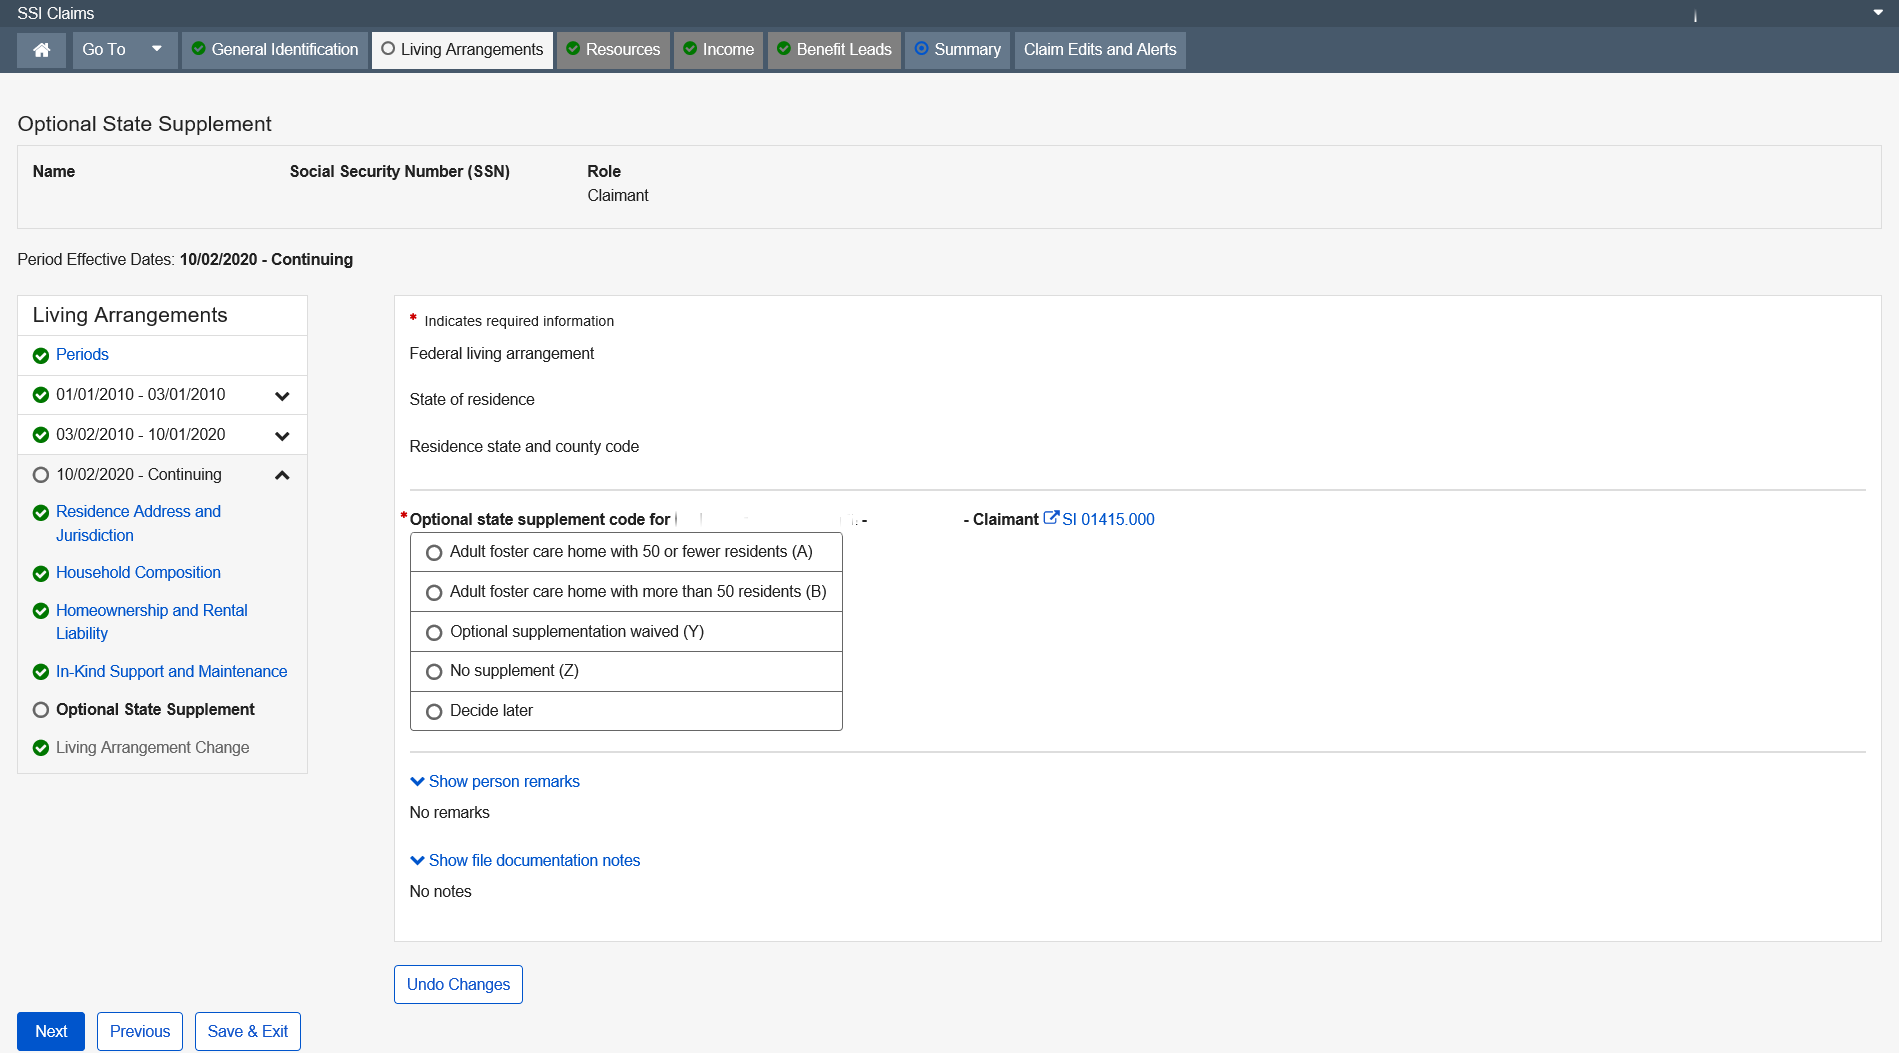1899x1053 pixels.
Task: Click green check icon beside Household Composition
Action: pos(41,574)
